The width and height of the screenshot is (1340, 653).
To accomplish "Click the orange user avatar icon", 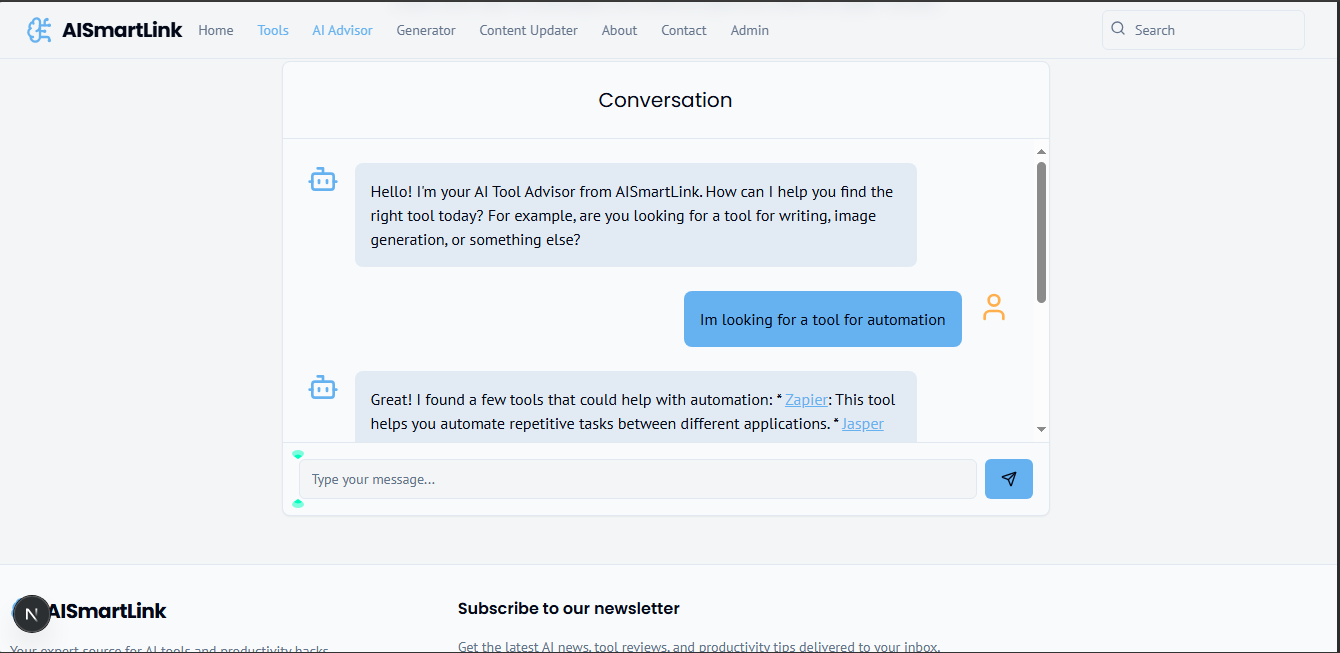I will [993, 307].
